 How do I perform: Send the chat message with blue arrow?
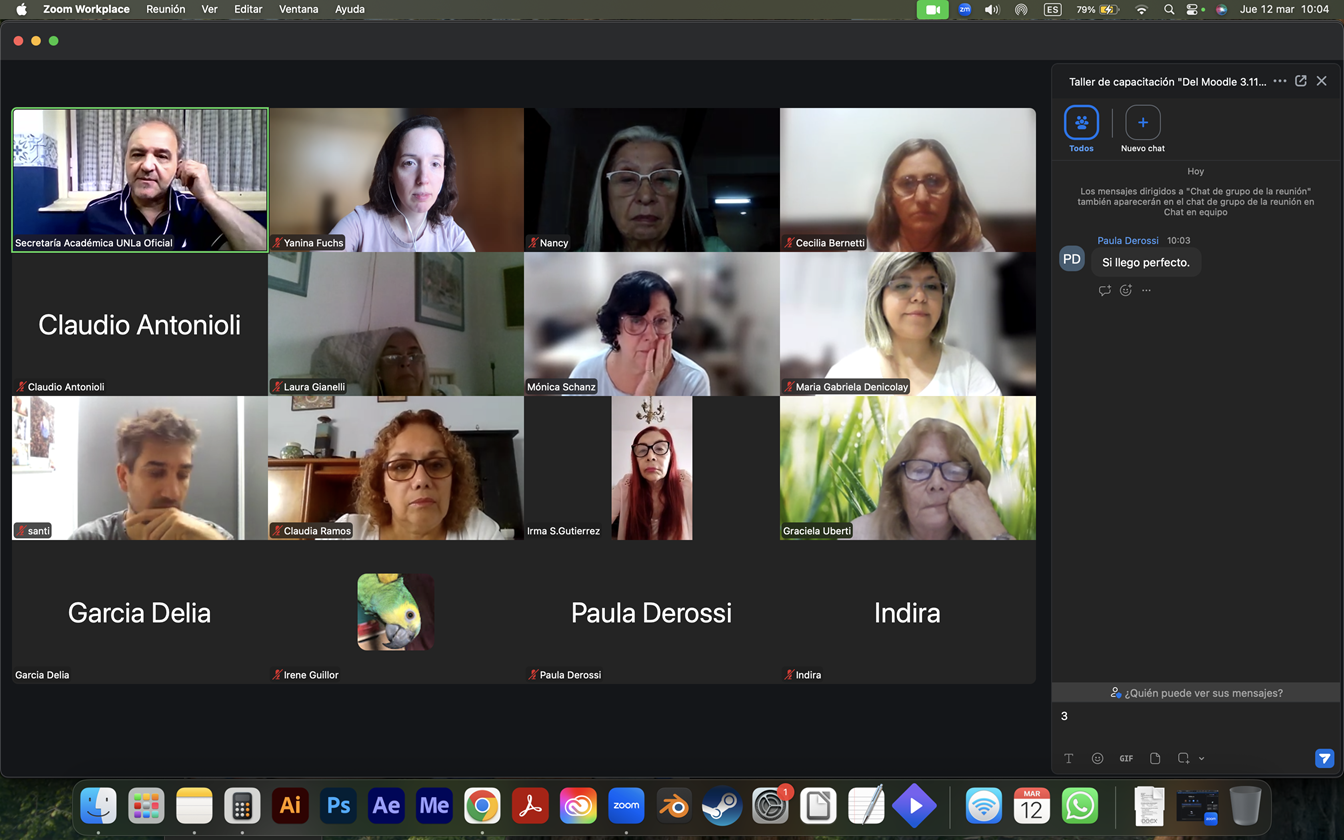pyautogui.click(x=1324, y=759)
